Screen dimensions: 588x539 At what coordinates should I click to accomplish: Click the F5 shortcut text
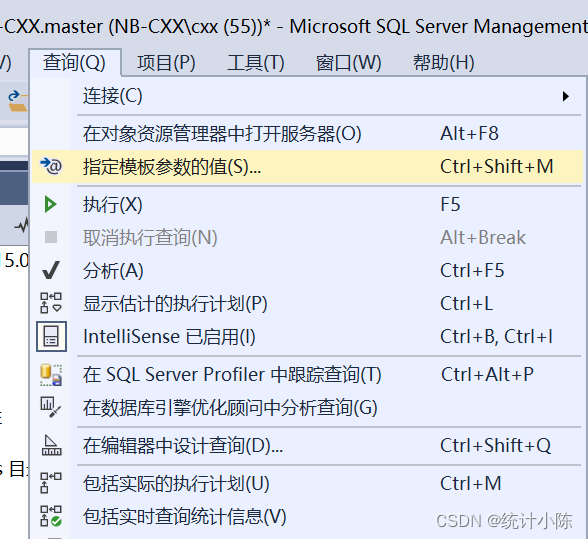[x=450, y=205]
